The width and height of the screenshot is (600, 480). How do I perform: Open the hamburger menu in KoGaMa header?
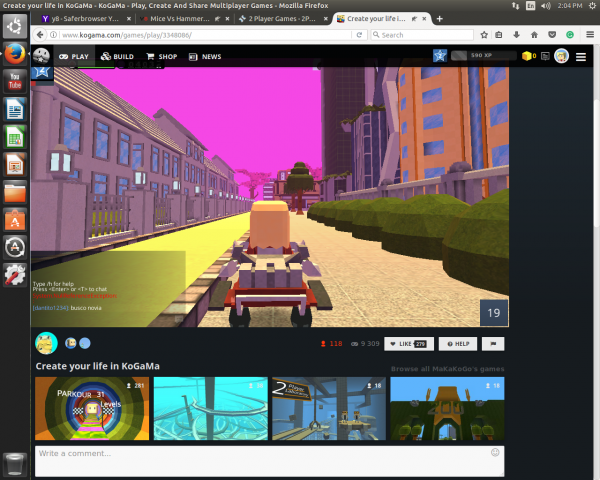coord(581,56)
